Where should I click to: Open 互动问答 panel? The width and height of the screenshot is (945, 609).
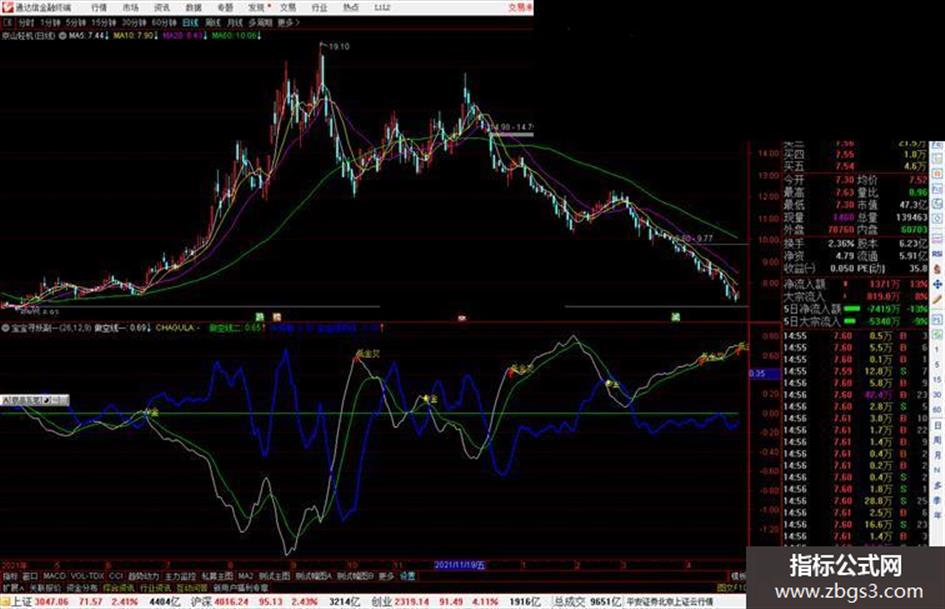[192, 587]
